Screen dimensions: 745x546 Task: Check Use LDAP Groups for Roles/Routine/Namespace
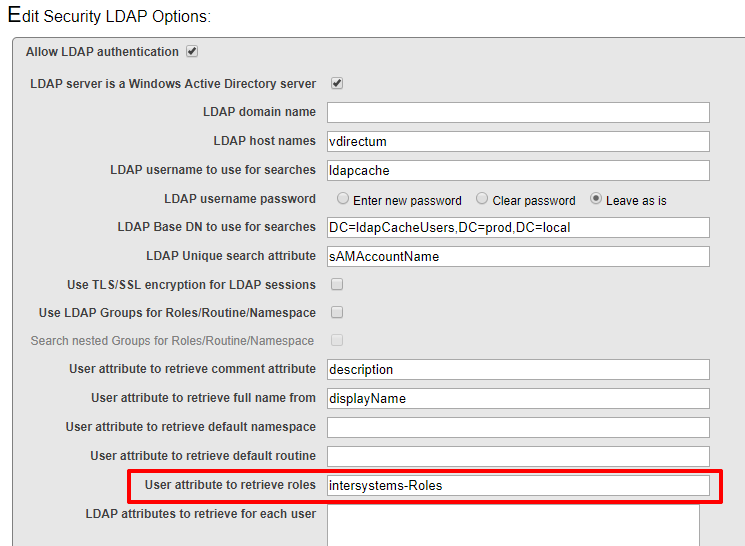337,312
